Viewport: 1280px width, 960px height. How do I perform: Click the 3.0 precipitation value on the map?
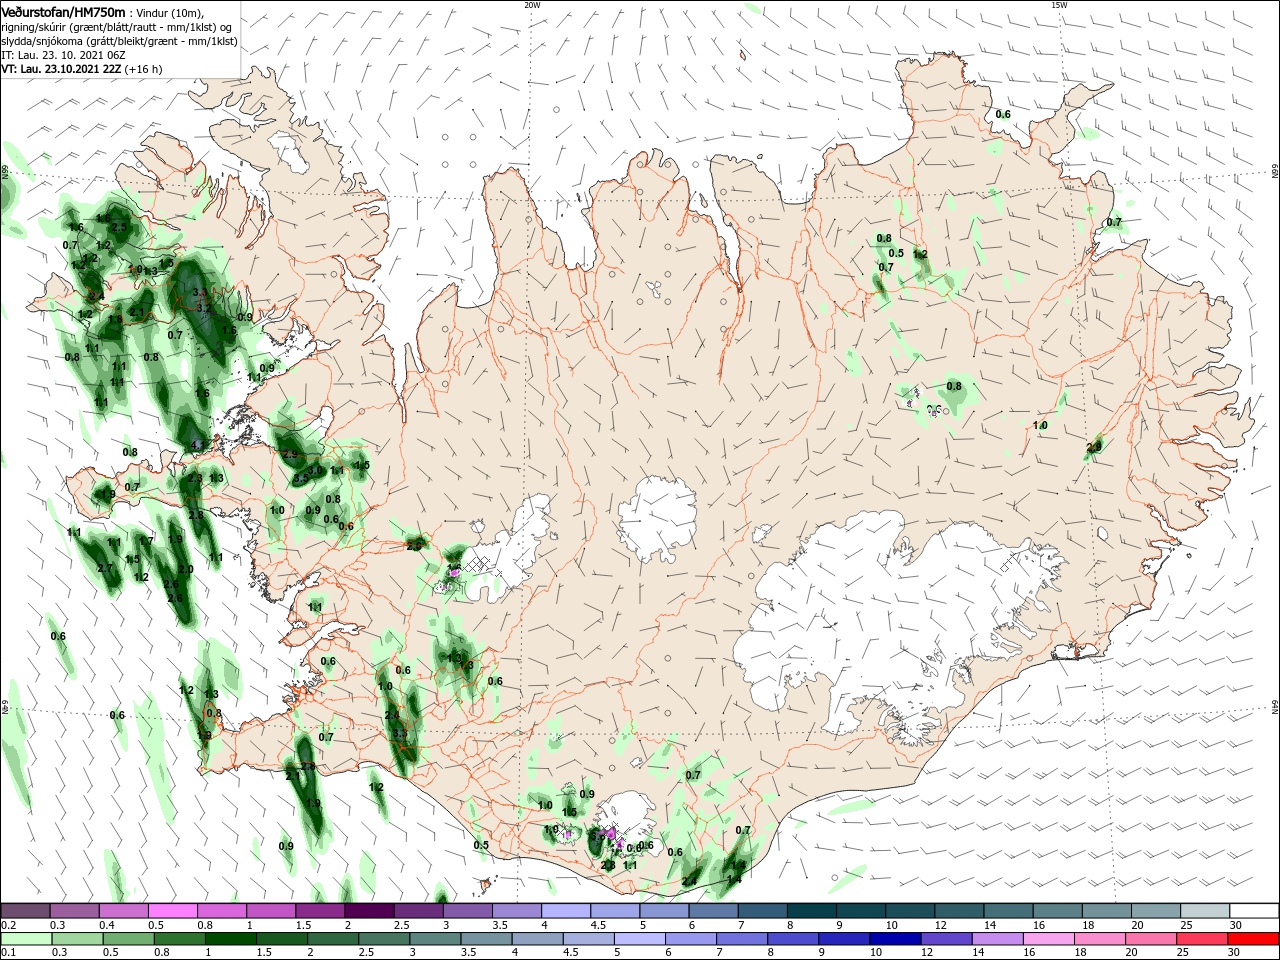click(314, 469)
